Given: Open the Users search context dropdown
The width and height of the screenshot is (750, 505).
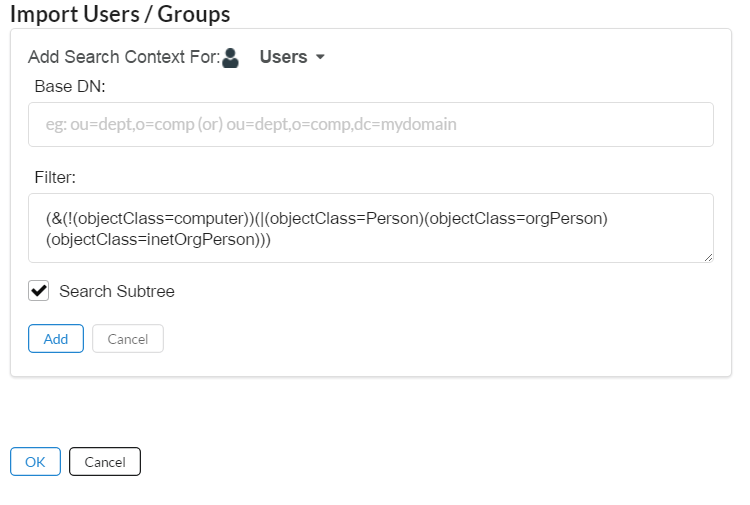Looking at the screenshot, I should pyautogui.click(x=284, y=57).
